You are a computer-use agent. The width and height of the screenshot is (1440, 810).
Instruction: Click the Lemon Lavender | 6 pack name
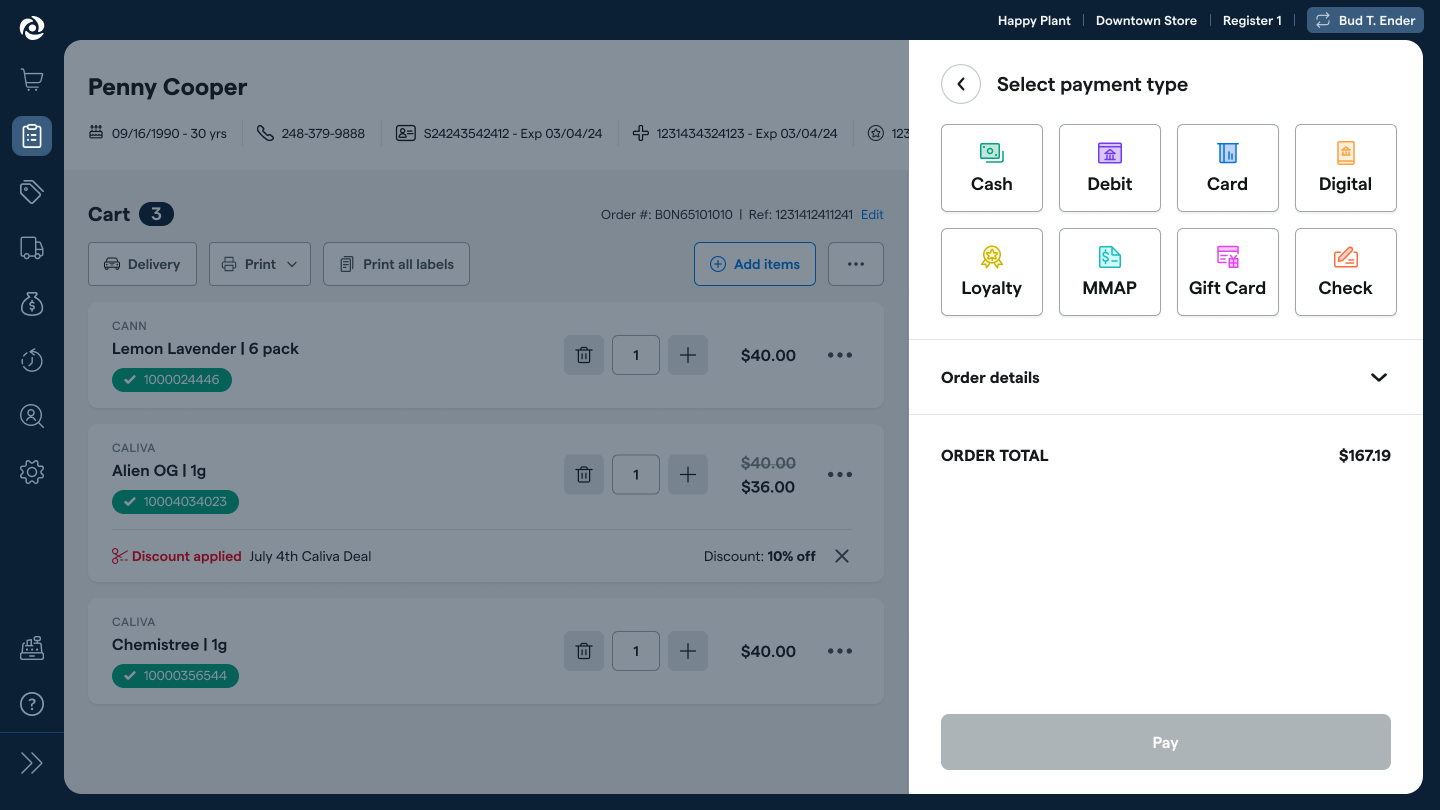point(205,349)
